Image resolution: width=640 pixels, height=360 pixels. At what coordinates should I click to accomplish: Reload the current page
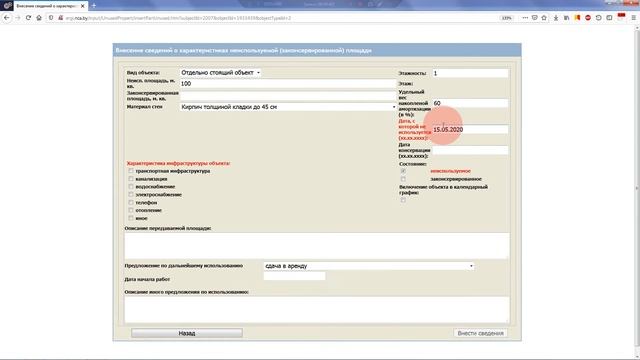pyautogui.click(x=28, y=18)
